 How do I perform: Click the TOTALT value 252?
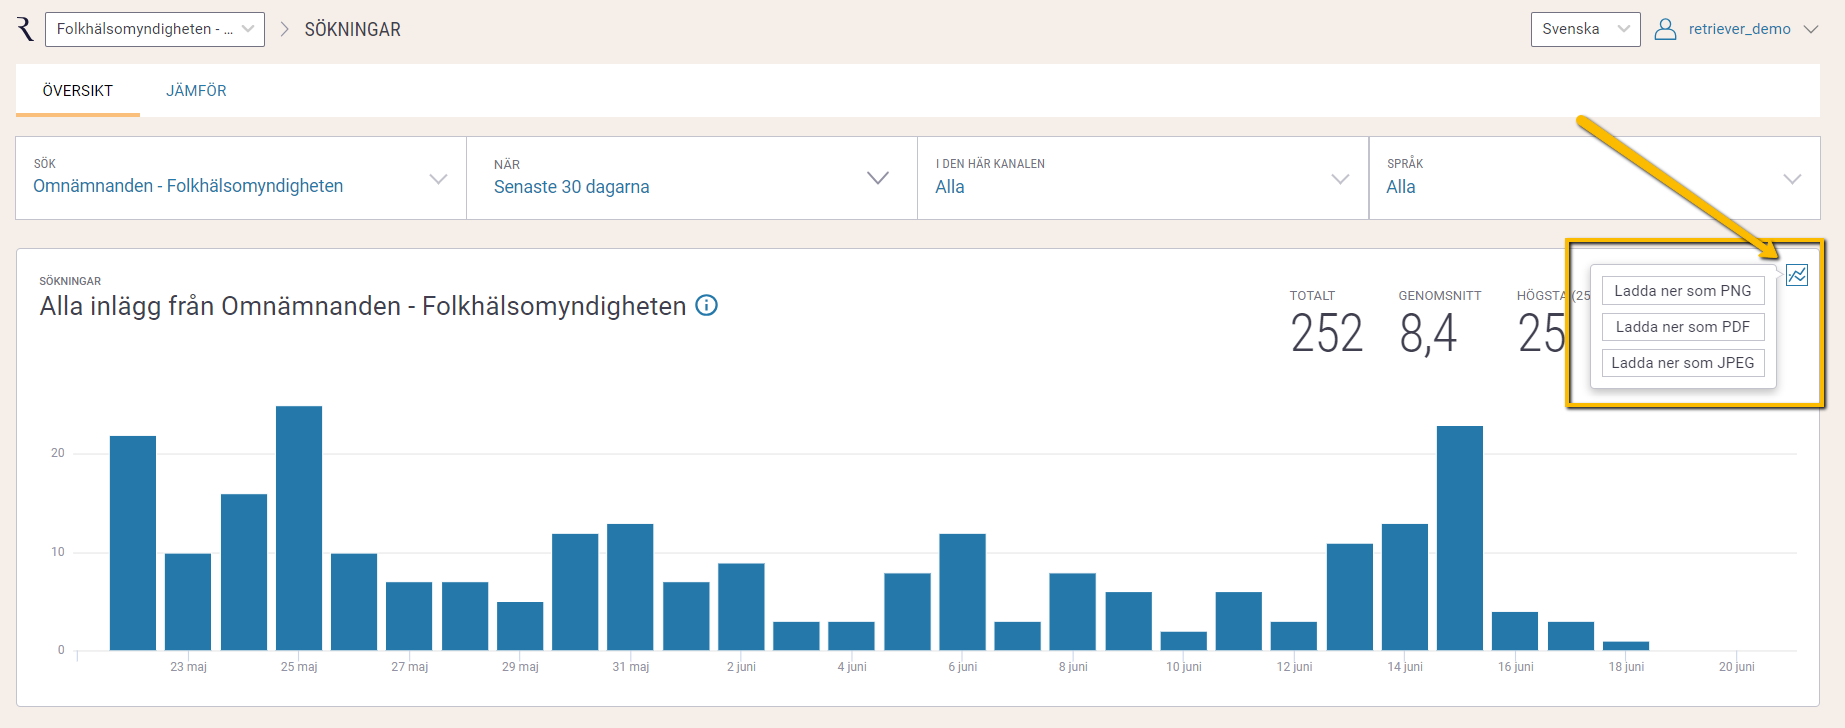click(1326, 333)
